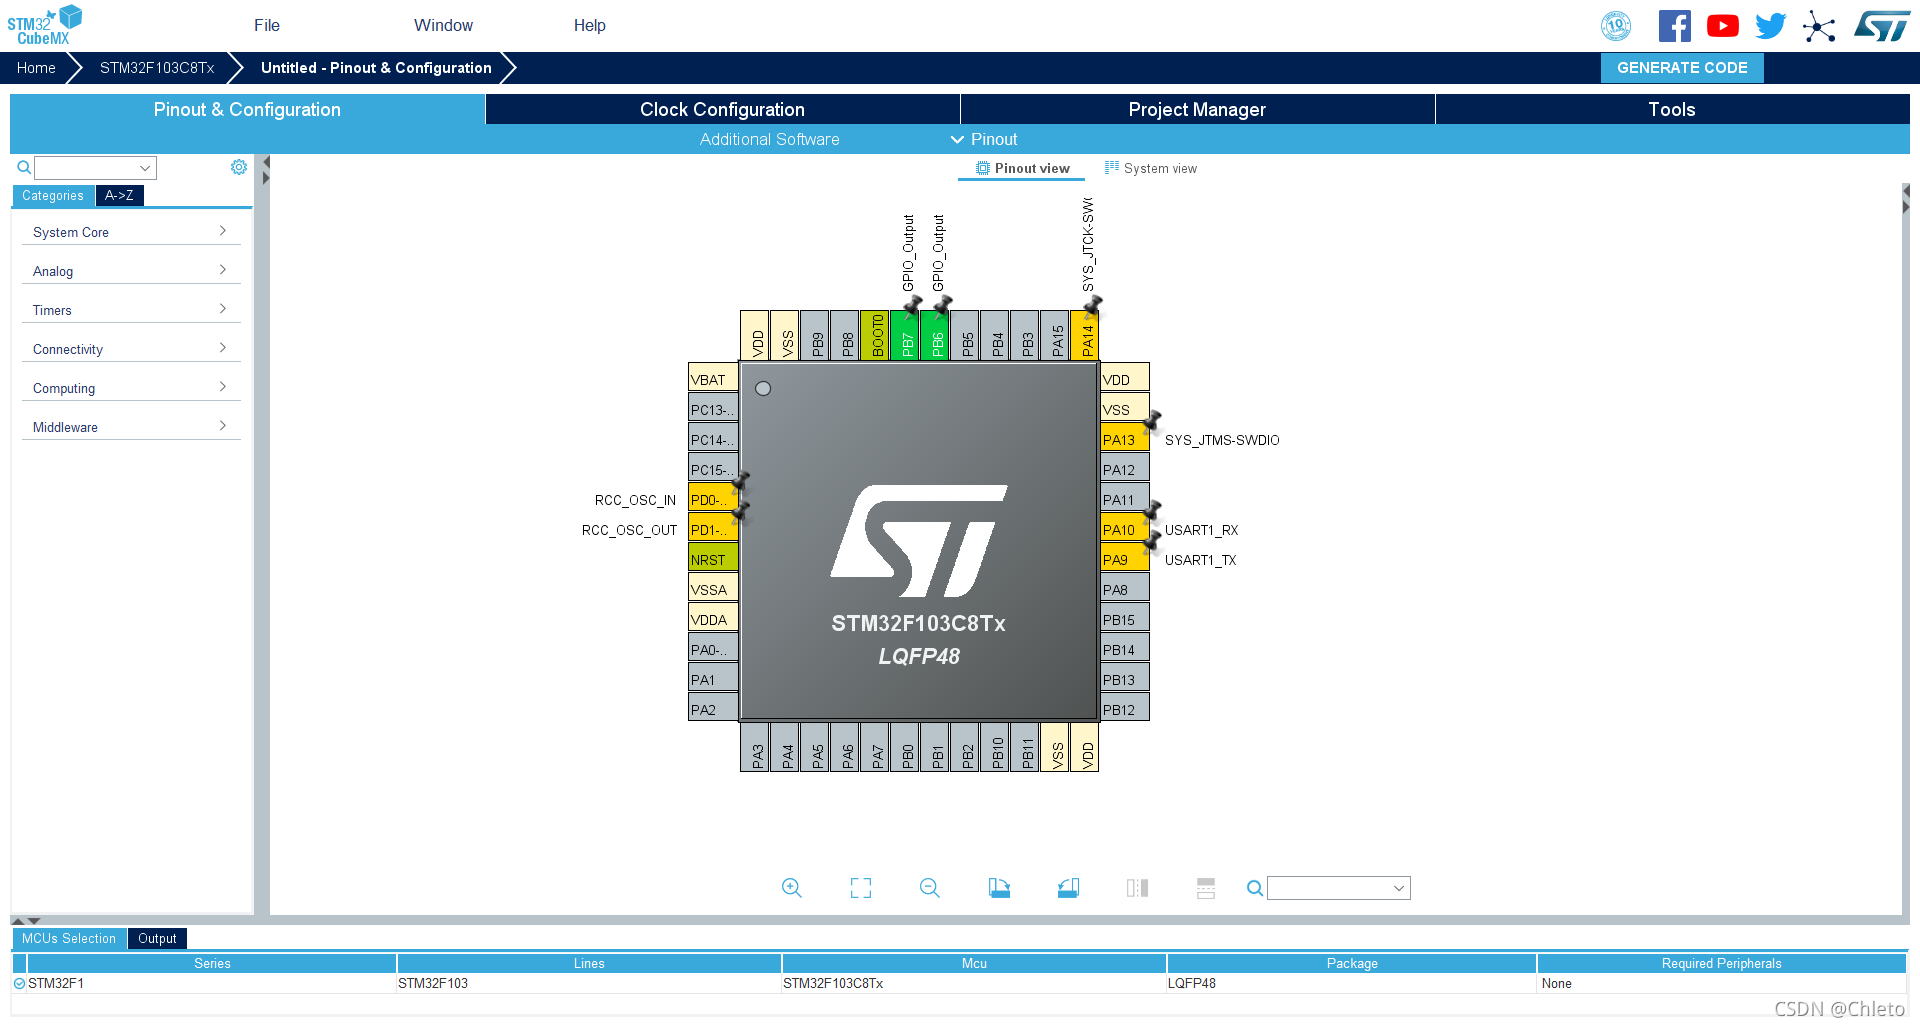The image size is (1920, 1027).
Task: Click STM32F103C8Tx breadcrumb
Action: [x=157, y=68]
